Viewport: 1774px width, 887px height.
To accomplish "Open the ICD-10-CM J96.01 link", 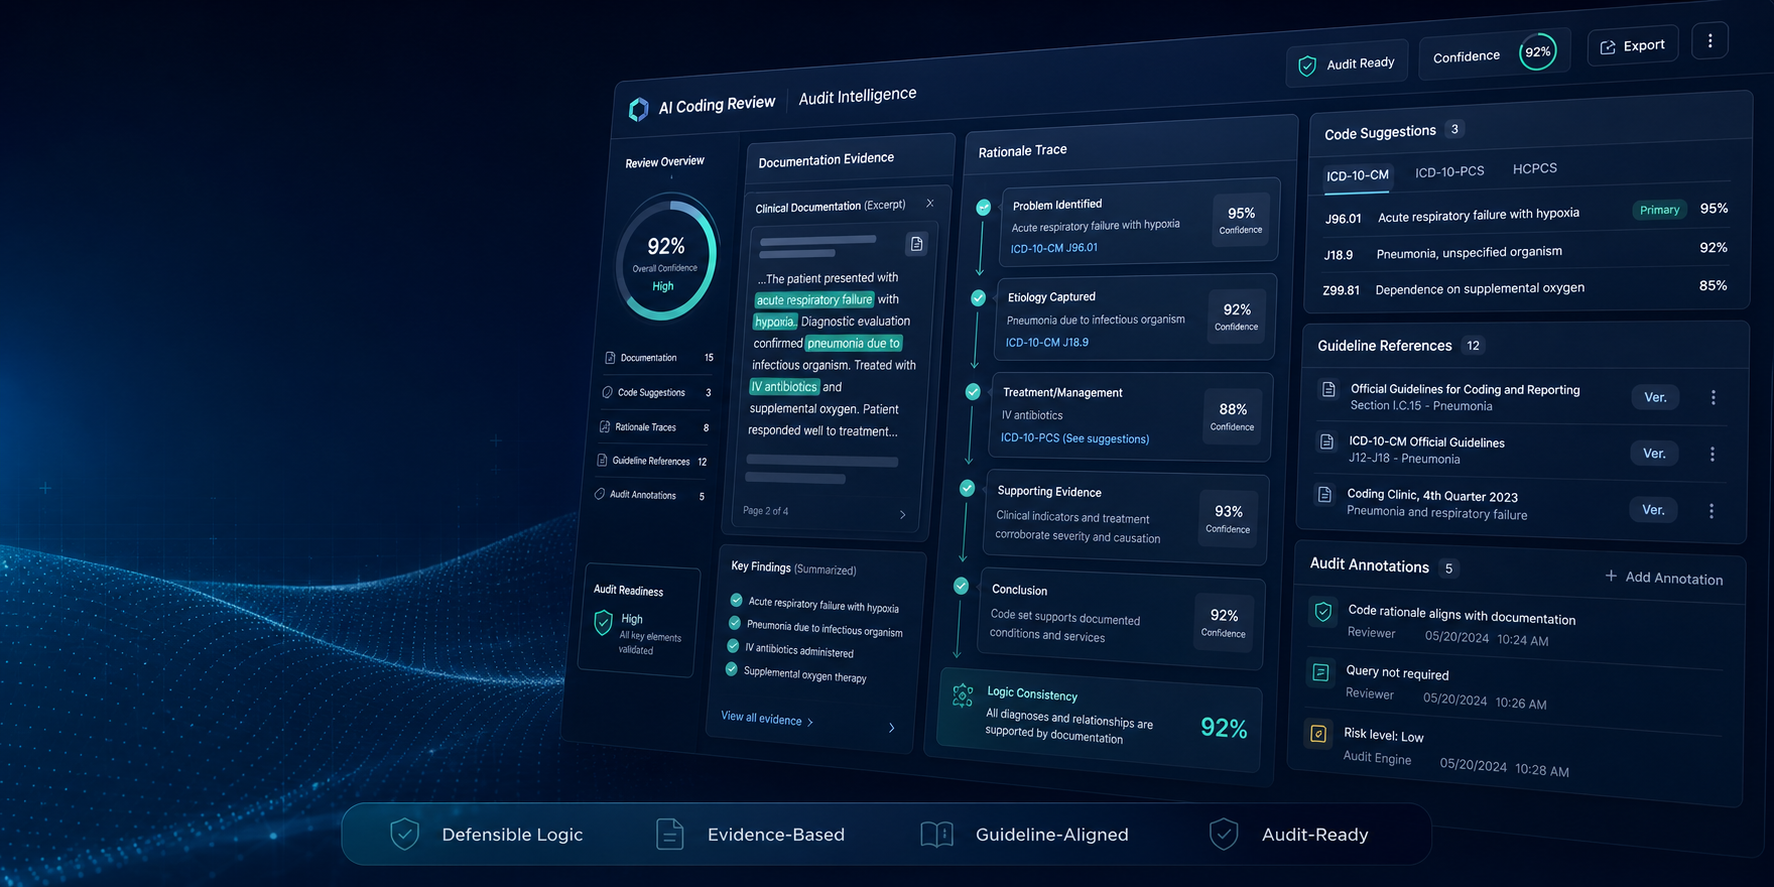I will 1054,248.
